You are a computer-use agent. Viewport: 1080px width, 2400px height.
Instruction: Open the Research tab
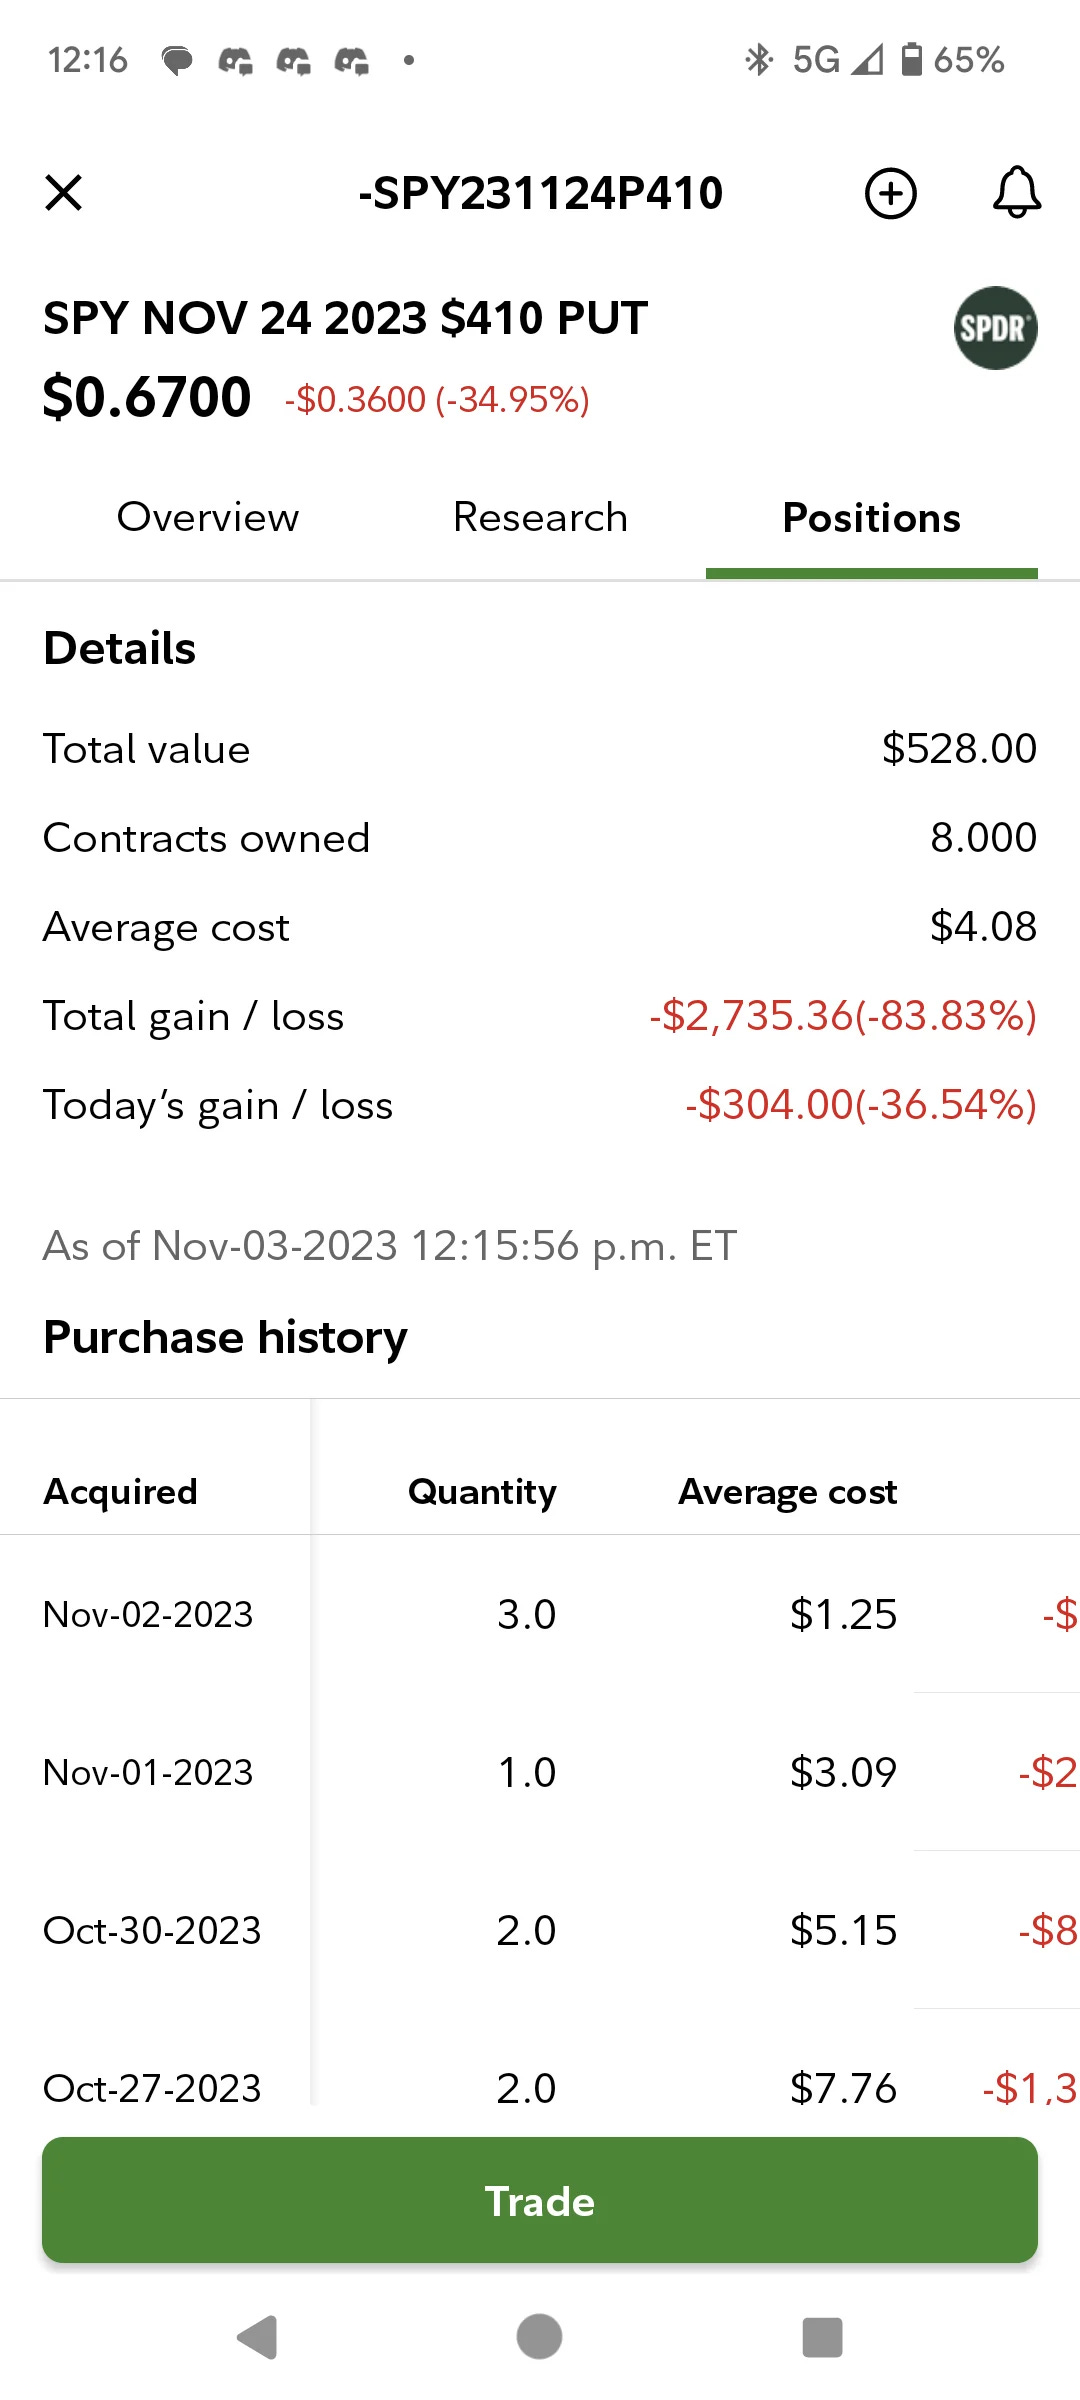[540, 518]
